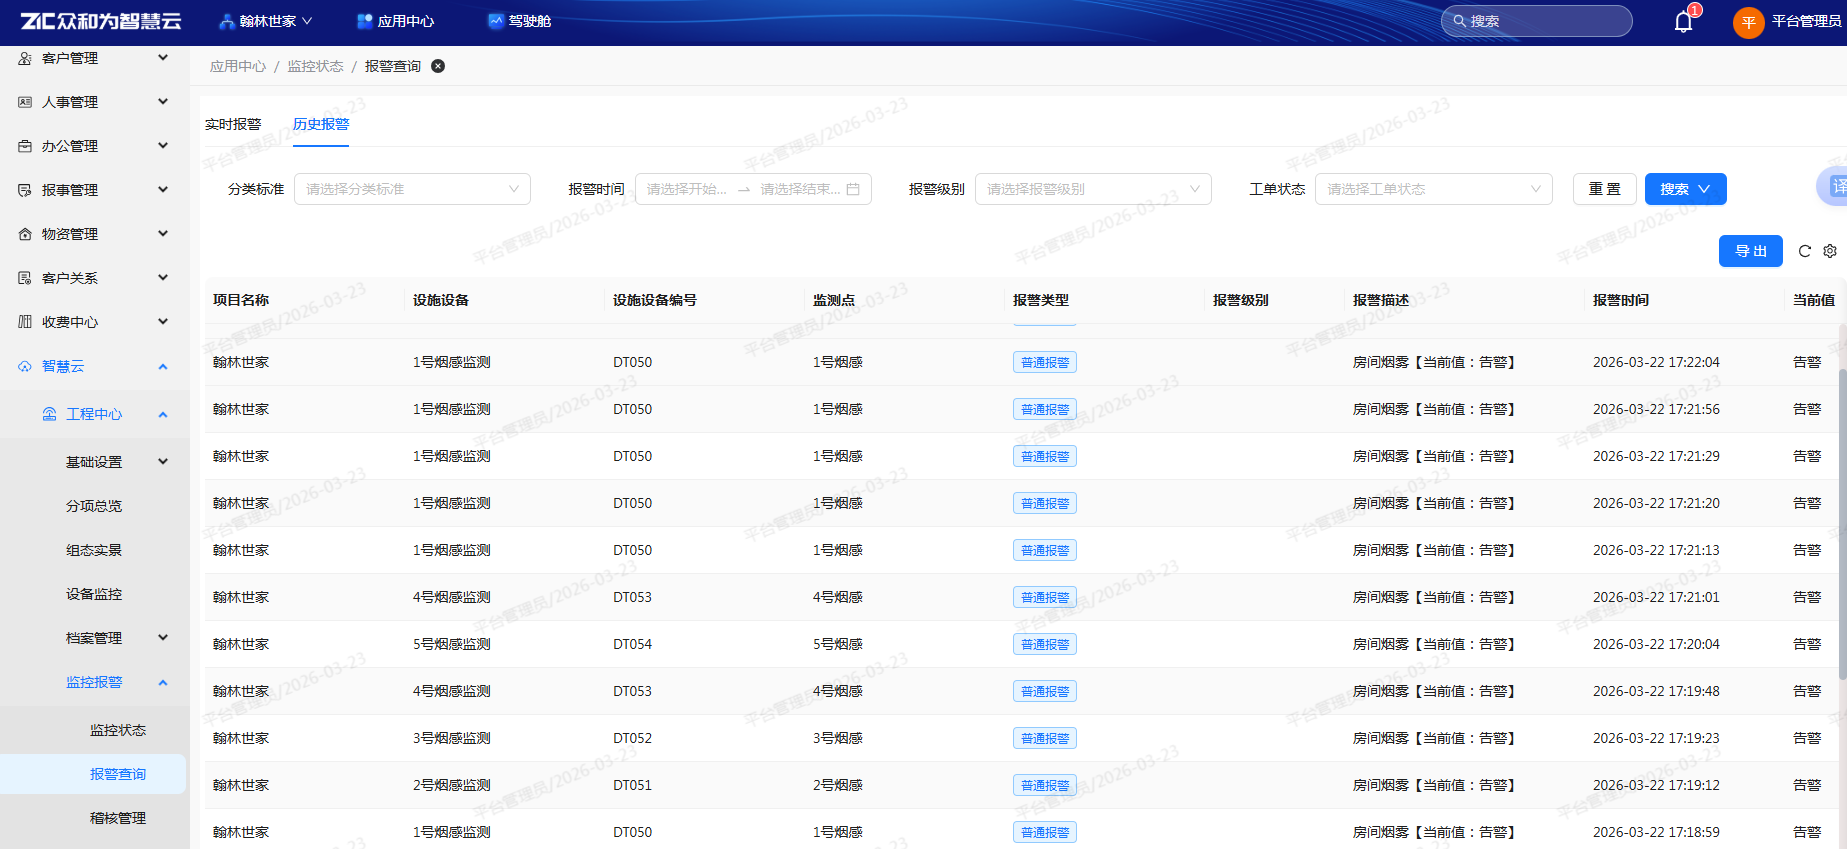Open 应用中心 in the top bar
This screenshot has width=1847, height=849.
[x=395, y=21]
